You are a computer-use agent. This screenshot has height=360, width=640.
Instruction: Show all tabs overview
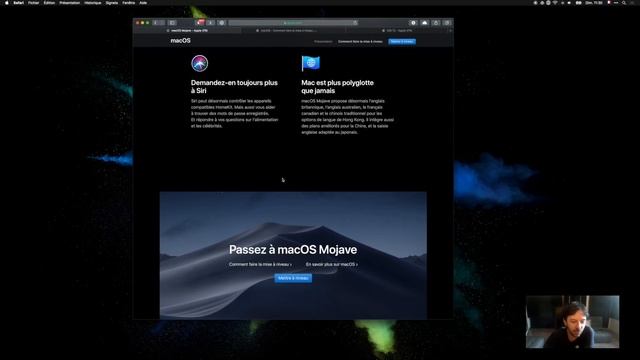447,23
